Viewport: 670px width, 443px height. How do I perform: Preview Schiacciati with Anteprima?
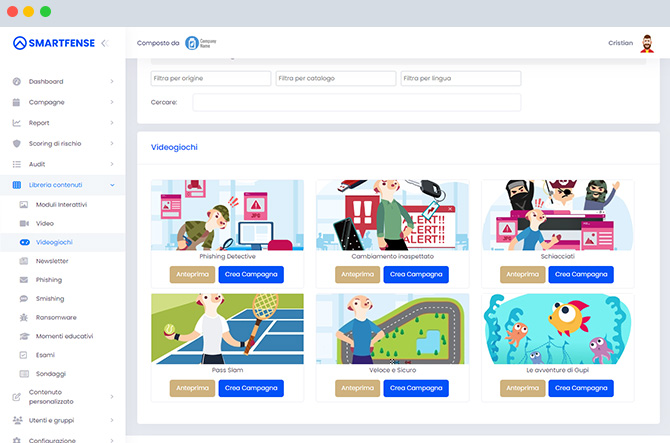[523, 275]
